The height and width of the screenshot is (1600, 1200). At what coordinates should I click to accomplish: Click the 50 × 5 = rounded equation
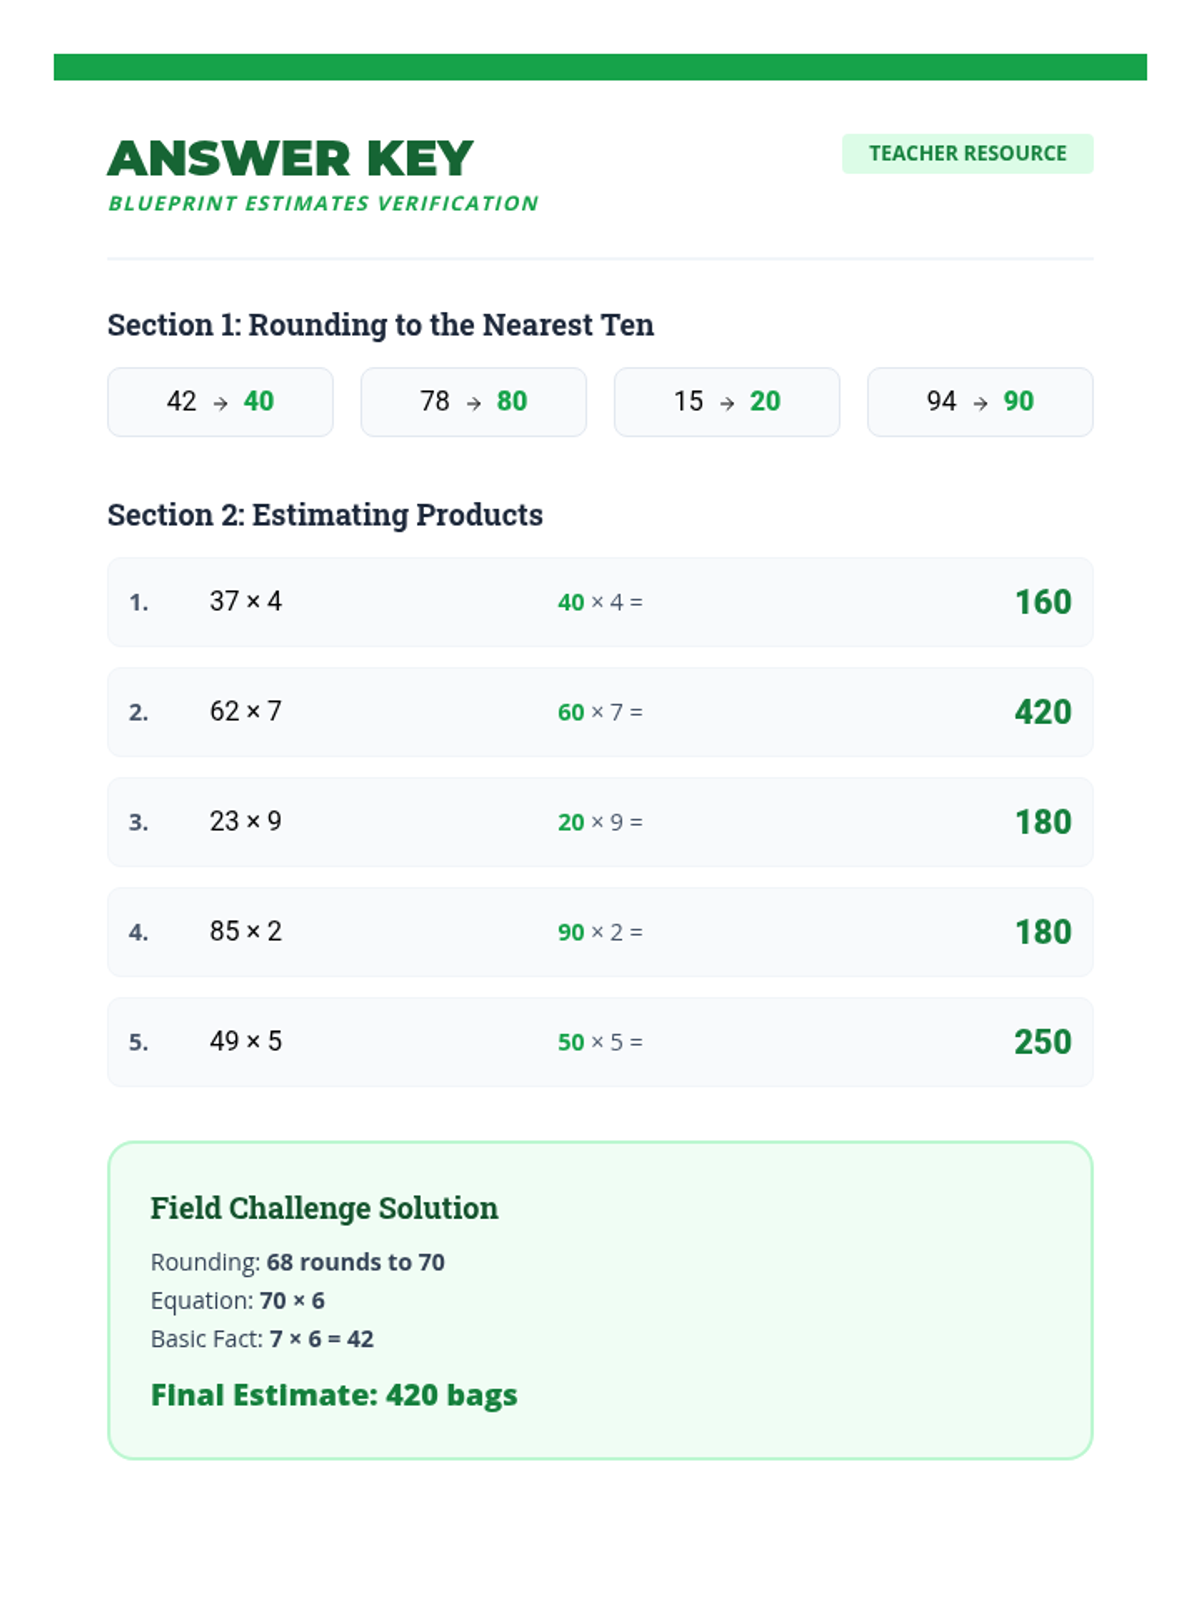tap(600, 1042)
